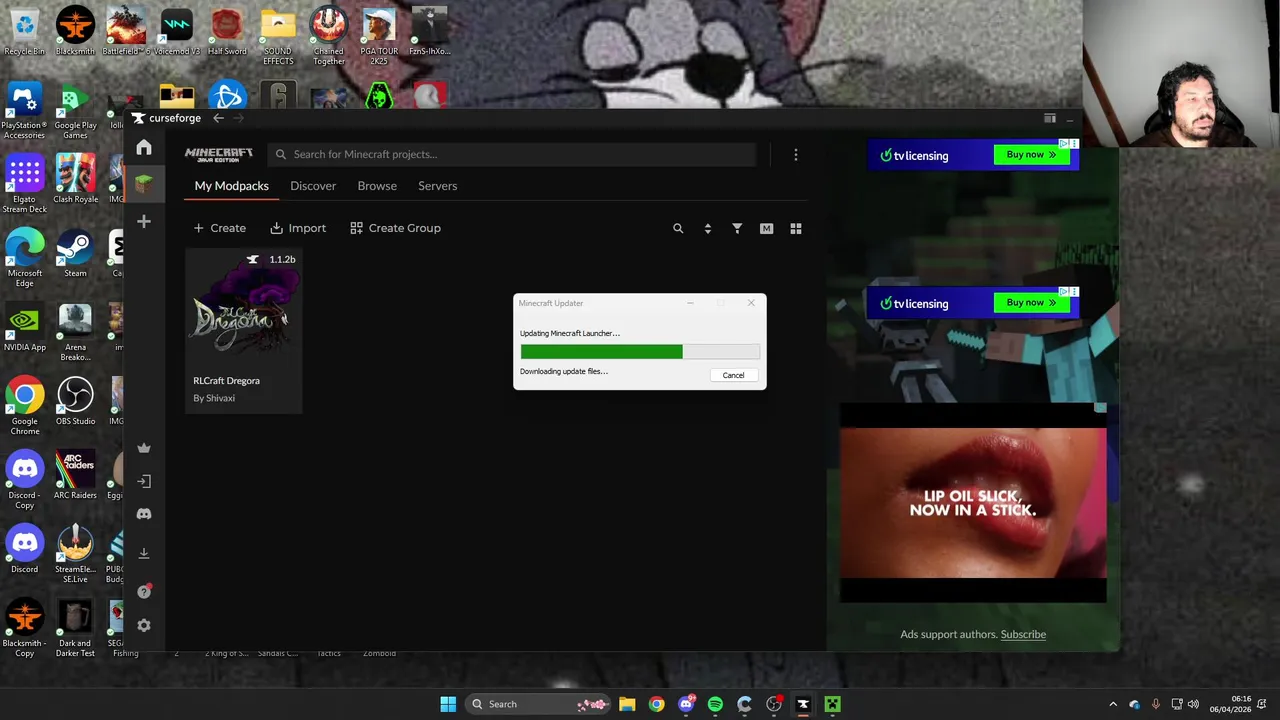Image resolution: width=1280 pixels, height=720 pixels.
Task: Open the lip oil video advertisement
Action: tap(973, 503)
